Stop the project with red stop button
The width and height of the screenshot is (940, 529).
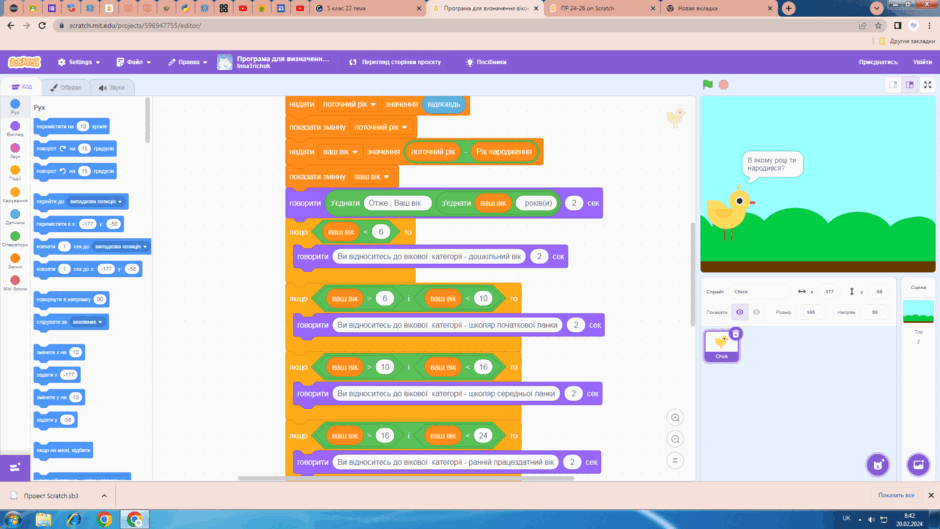724,85
